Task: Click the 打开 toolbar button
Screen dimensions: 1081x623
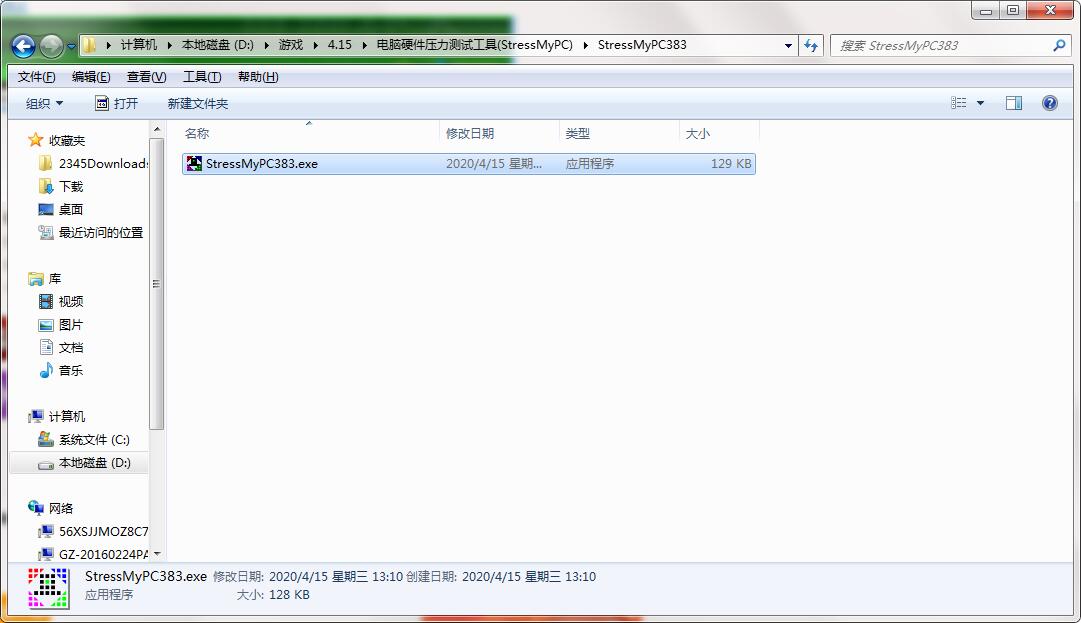Action: coord(117,103)
